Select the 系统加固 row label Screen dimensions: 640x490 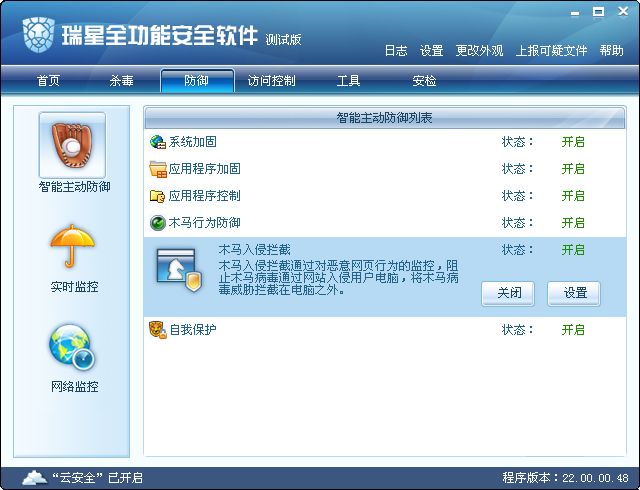tap(193, 142)
